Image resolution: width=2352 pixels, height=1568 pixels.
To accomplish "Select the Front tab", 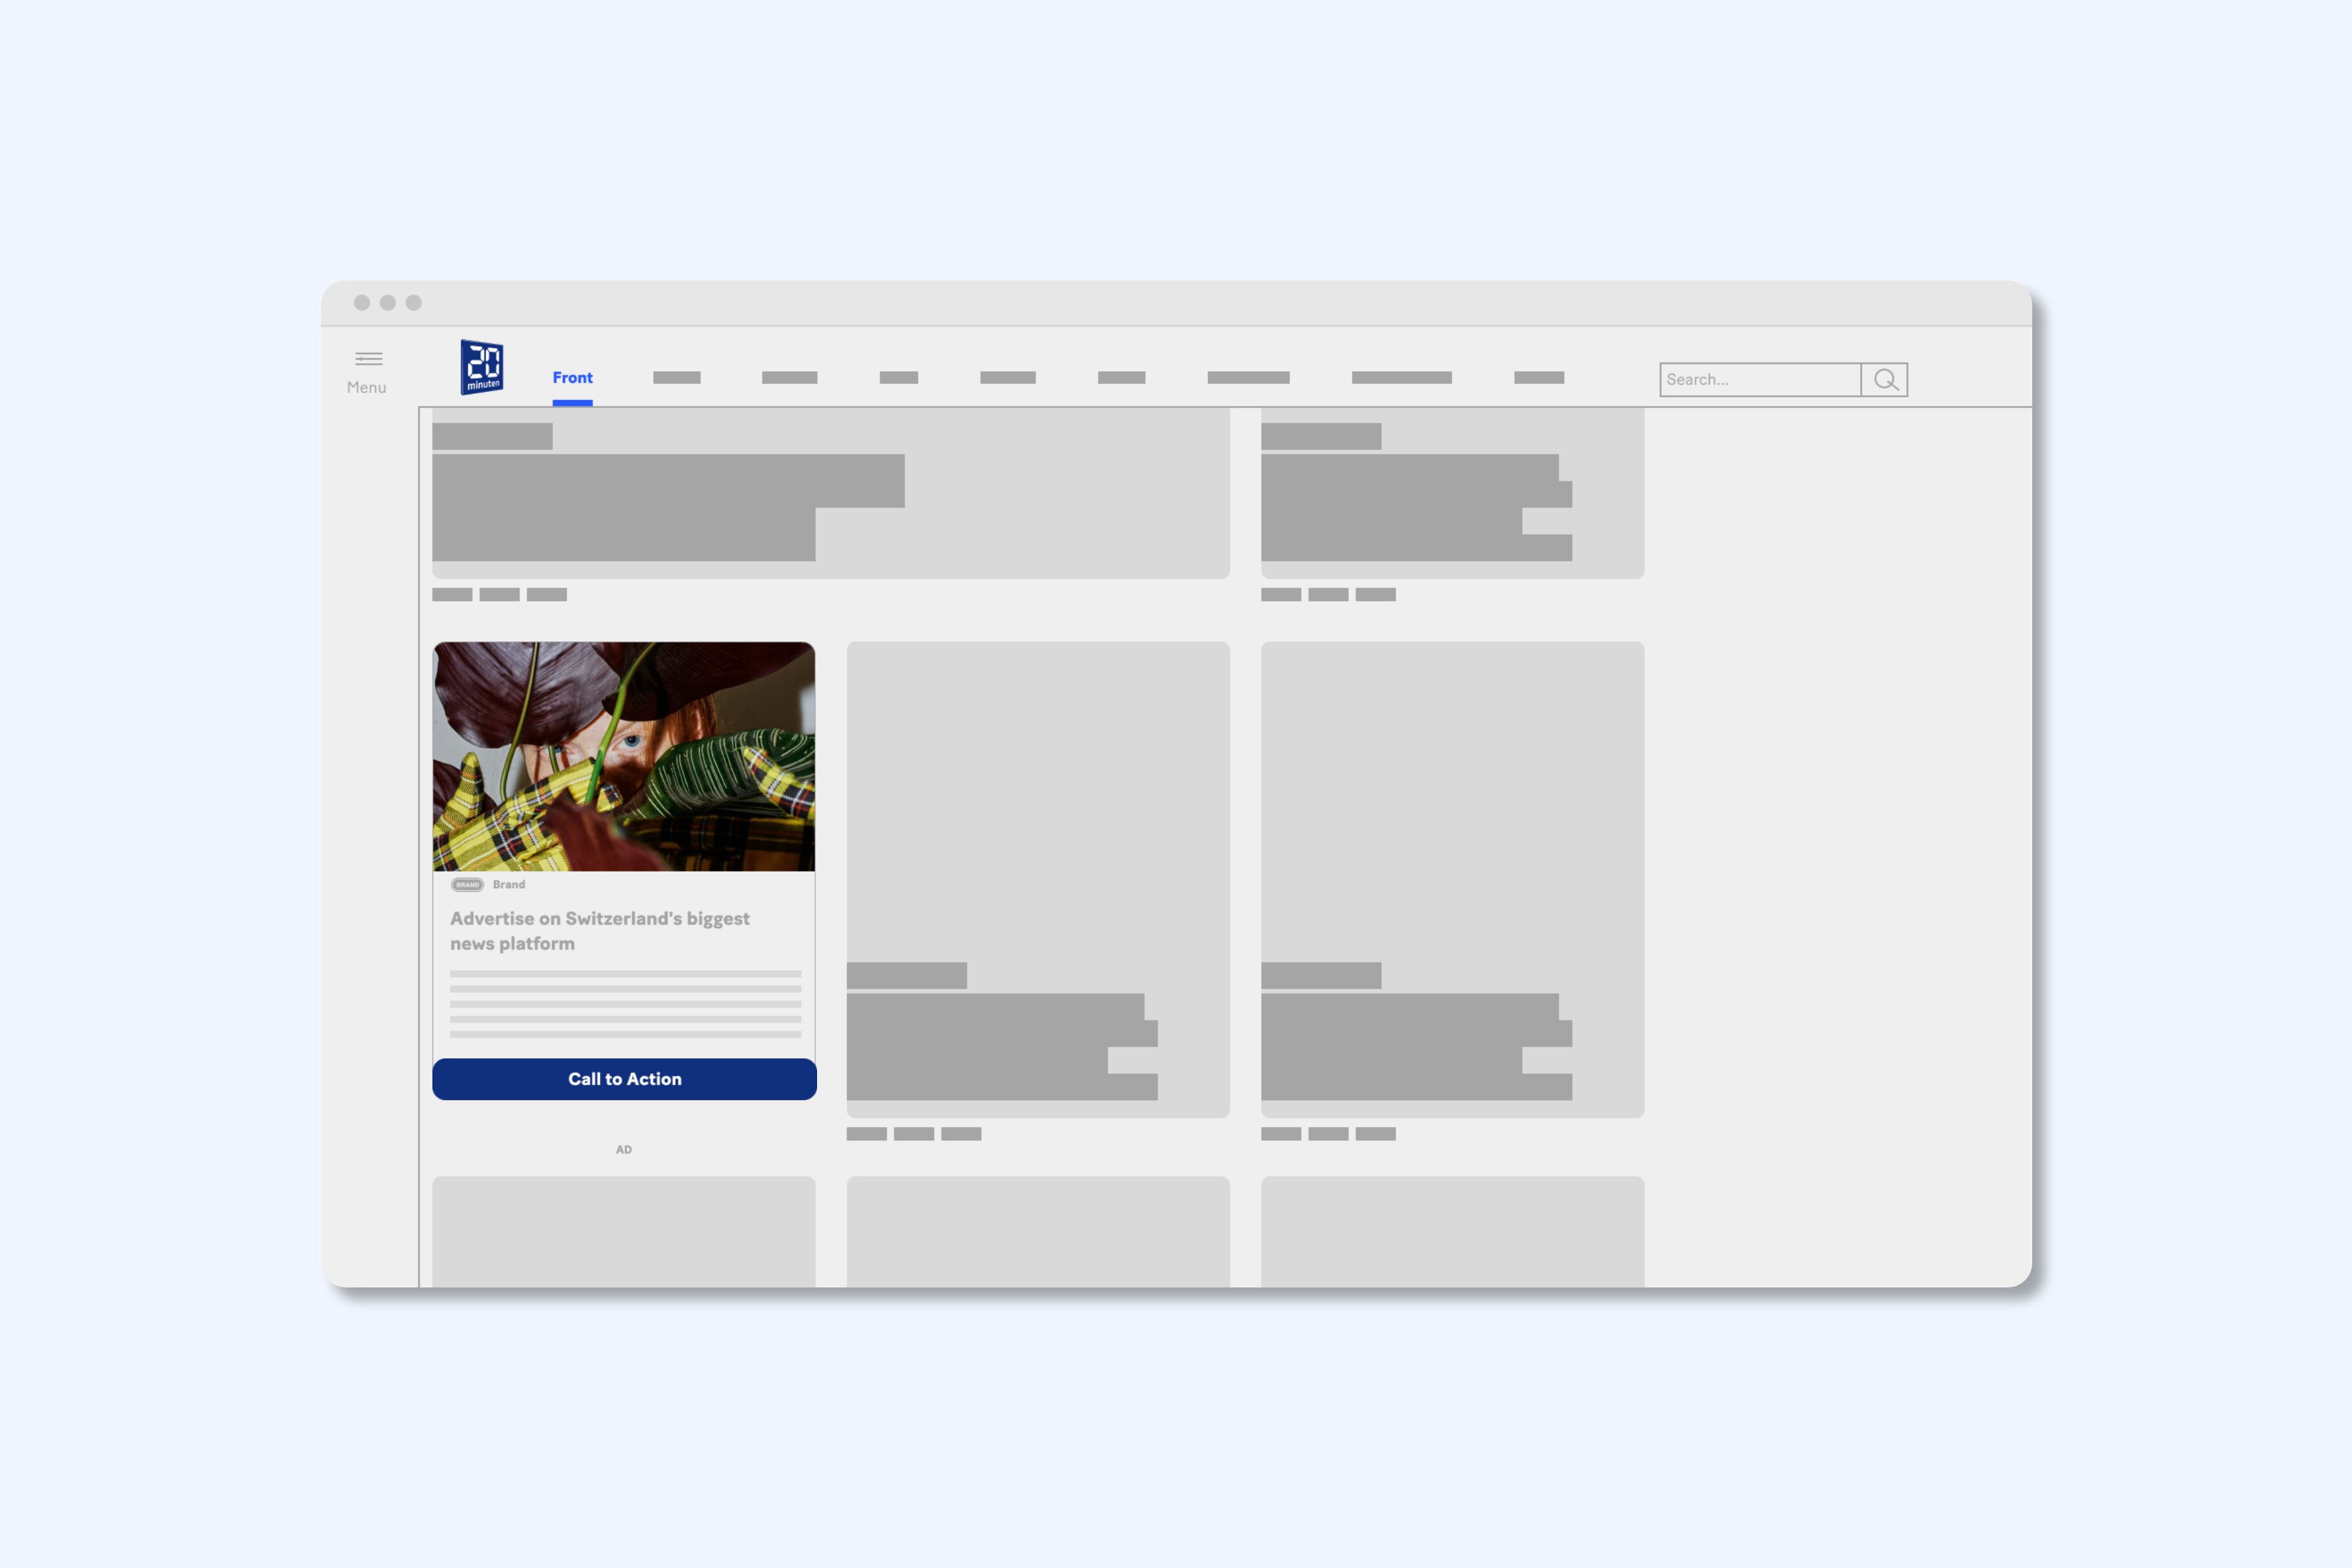I will [572, 378].
